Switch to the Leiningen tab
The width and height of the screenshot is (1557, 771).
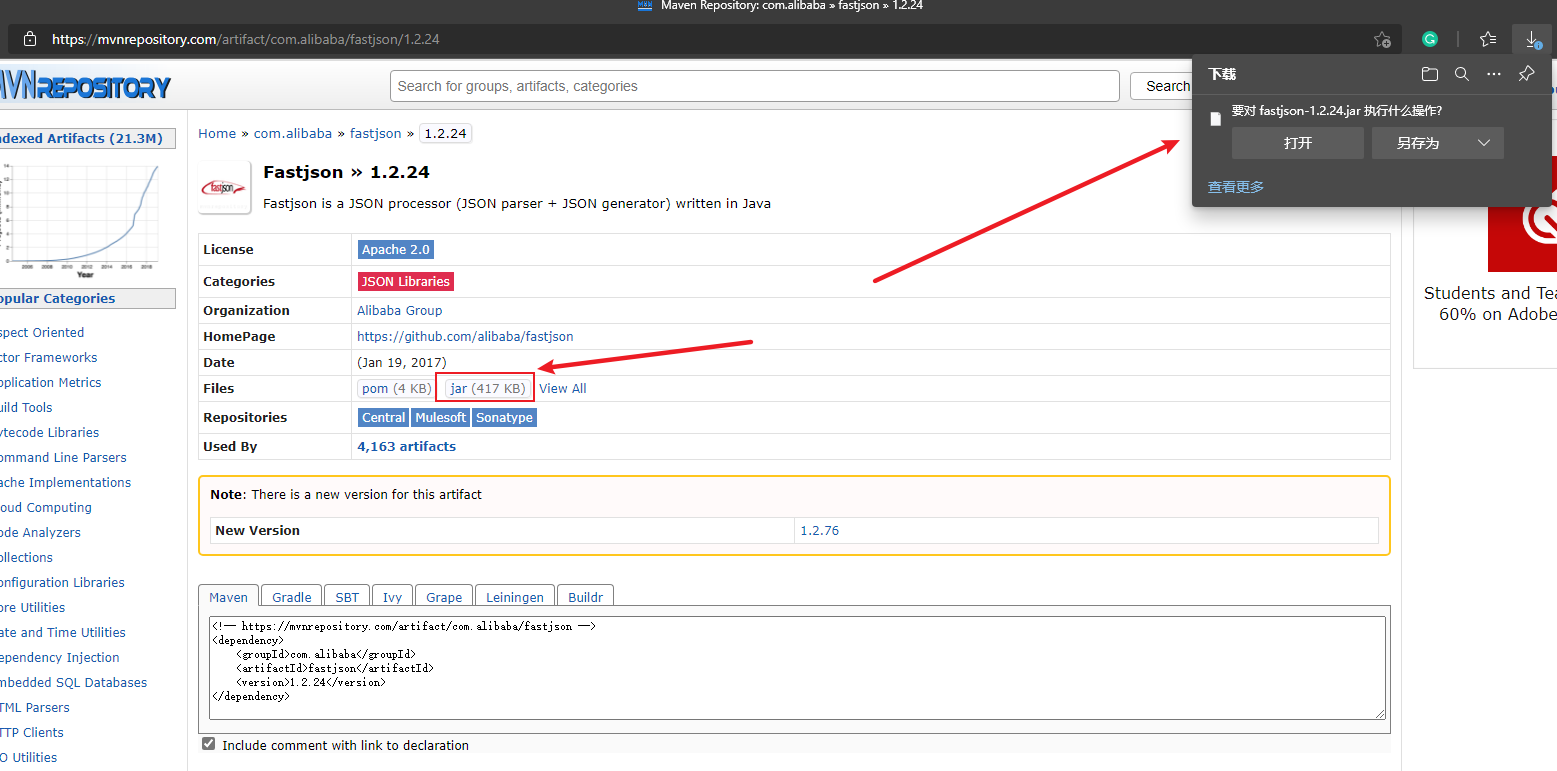515,596
